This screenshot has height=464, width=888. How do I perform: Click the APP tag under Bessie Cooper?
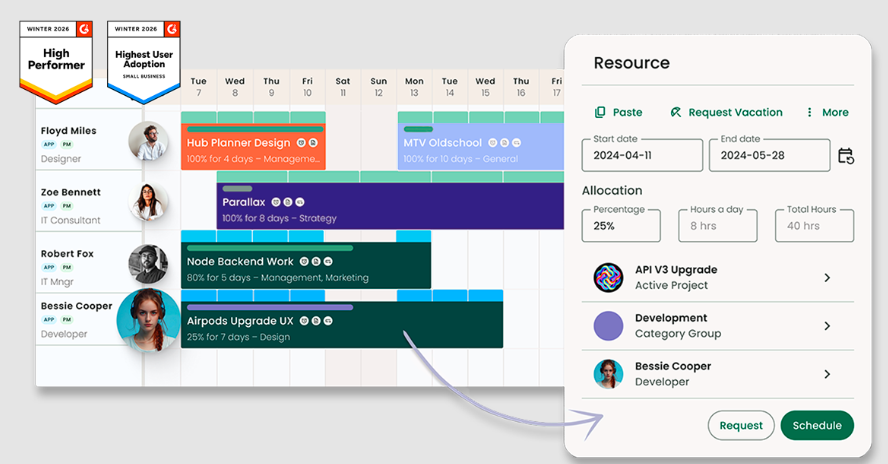pos(49,320)
